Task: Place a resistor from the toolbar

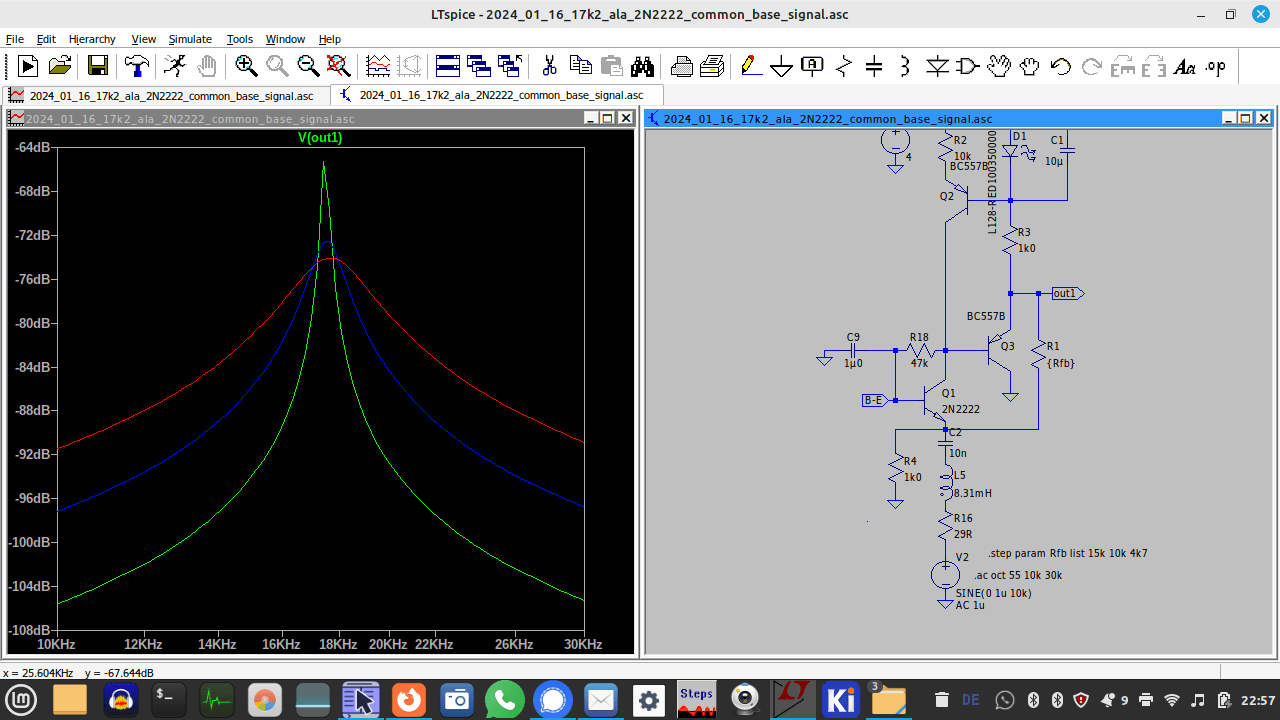Action: tap(844, 66)
